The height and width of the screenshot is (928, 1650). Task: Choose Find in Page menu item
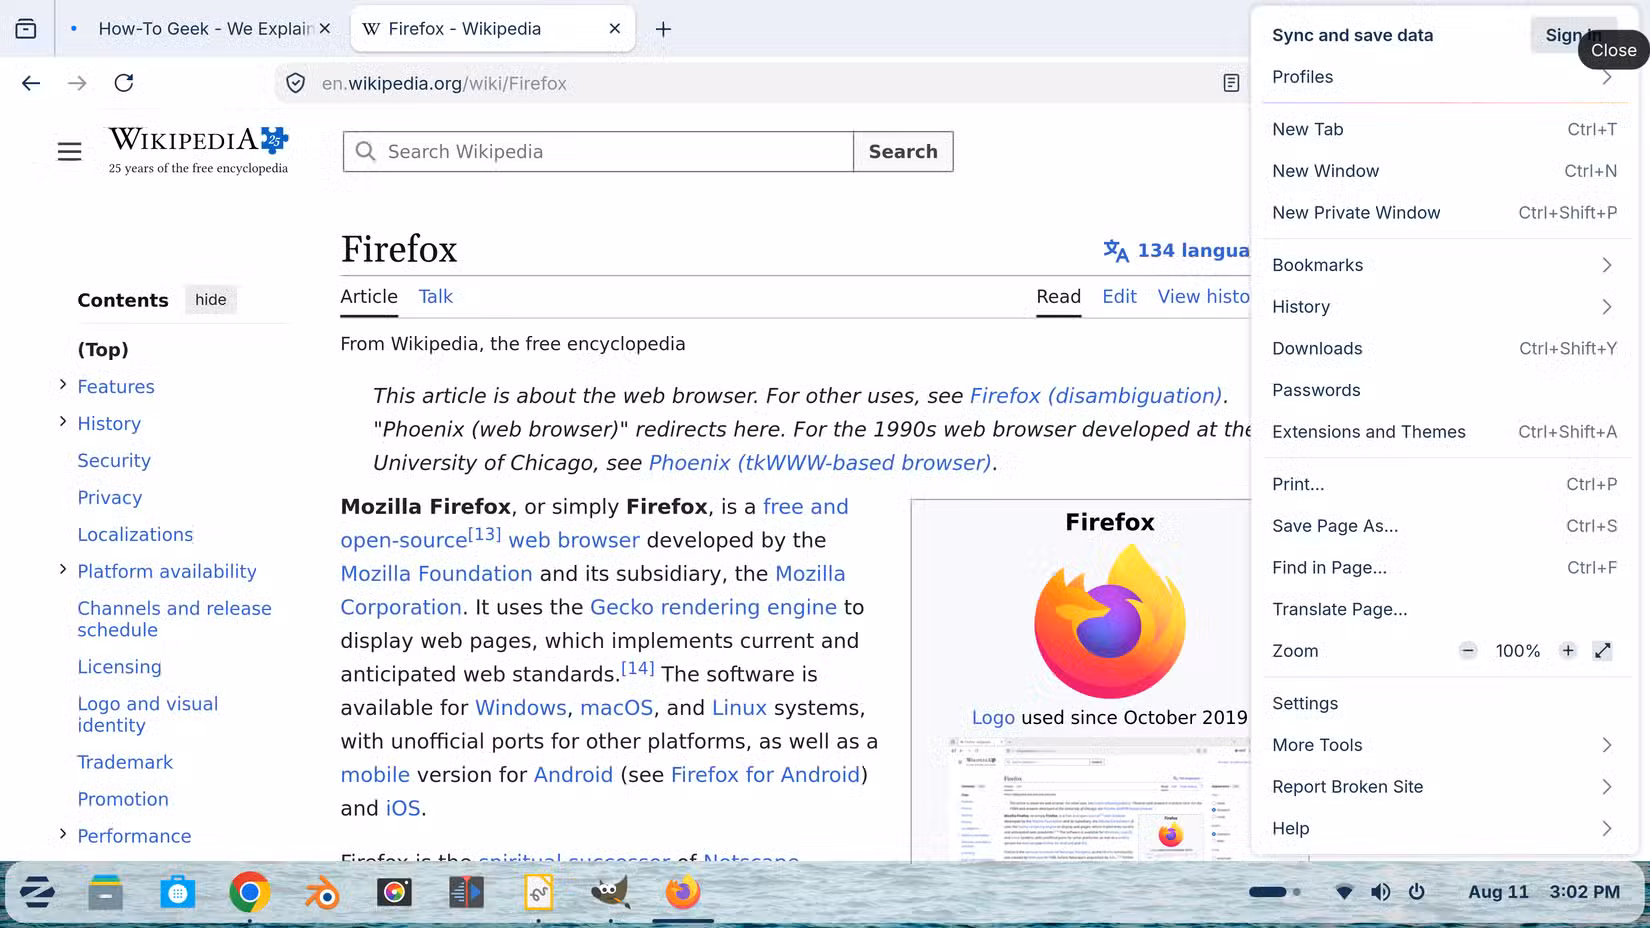(x=1443, y=568)
